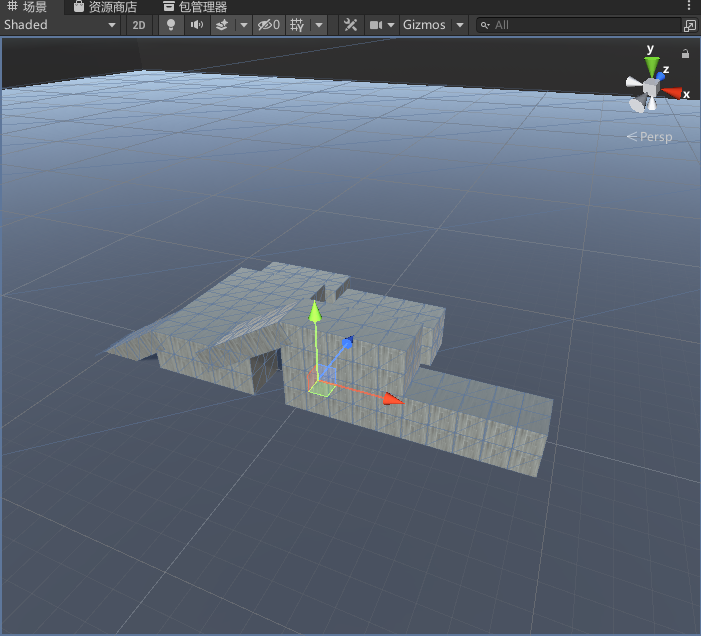Open the effects dropdown arrow
Screen dimensions: 701x636
(243, 25)
